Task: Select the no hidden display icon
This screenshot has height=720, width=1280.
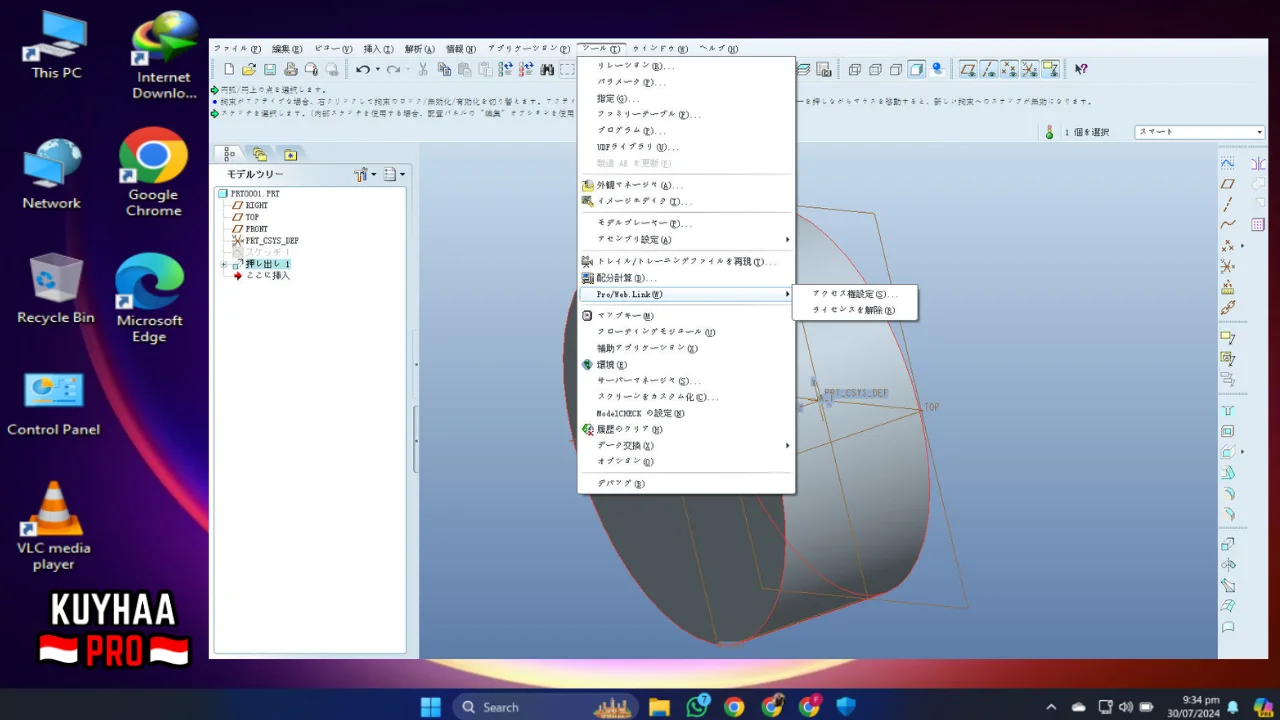Action: 896,69
